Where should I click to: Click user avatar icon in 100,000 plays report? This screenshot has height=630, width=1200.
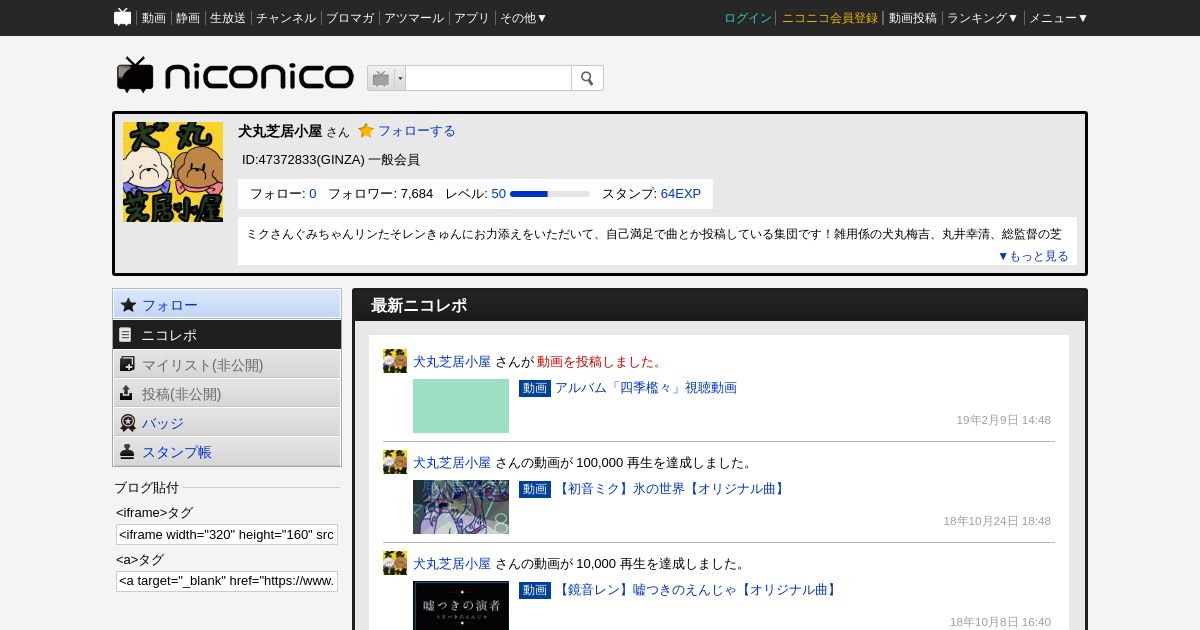point(395,462)
